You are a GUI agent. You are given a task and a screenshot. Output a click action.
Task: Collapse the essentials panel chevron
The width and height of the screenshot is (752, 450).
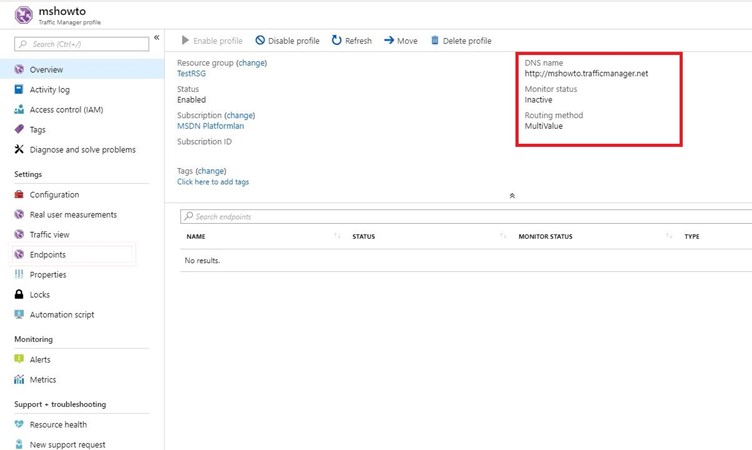[512, 196]
